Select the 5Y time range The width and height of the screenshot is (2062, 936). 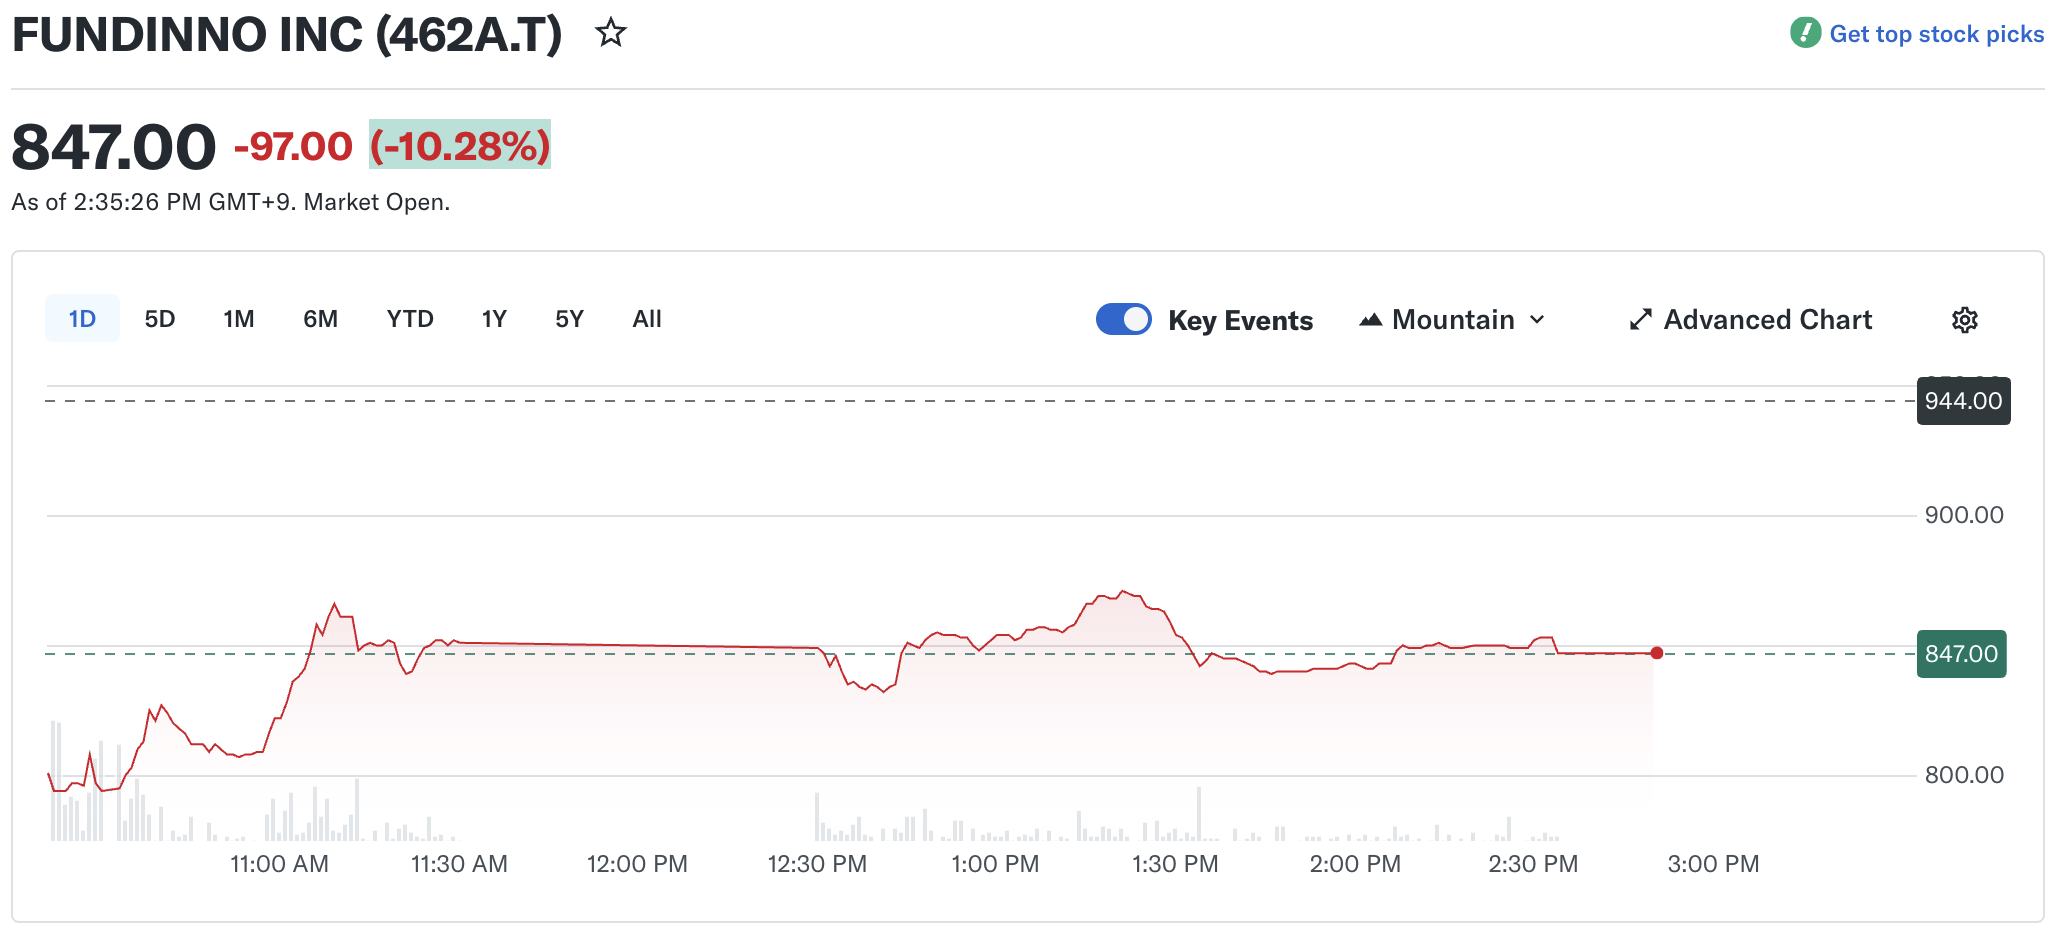[569, 319]
